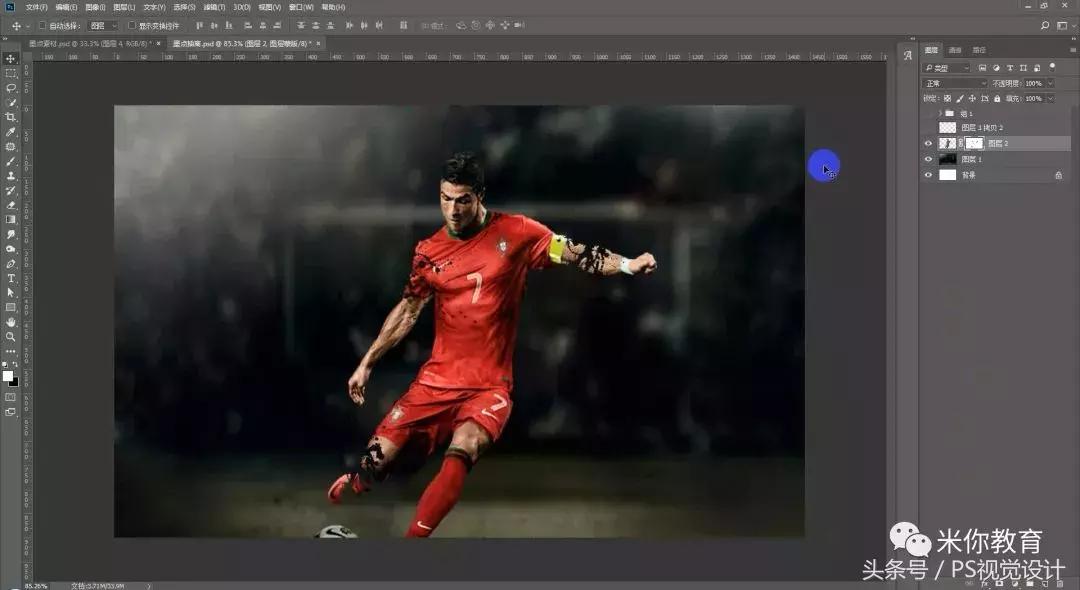The height and width of the screenshot is (590, 1080).
Task: Expand the Group 1 folder in layers
Action: click(938, 114)
